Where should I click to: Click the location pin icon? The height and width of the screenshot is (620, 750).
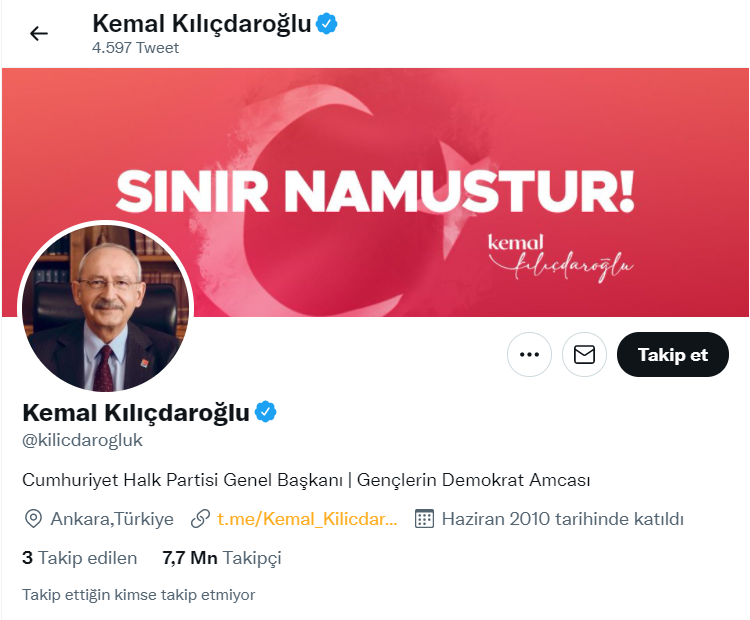[x=33, y=519]
